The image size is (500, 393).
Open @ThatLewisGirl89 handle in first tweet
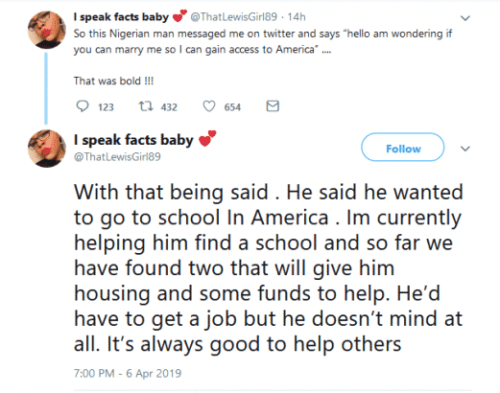(234, 17)
